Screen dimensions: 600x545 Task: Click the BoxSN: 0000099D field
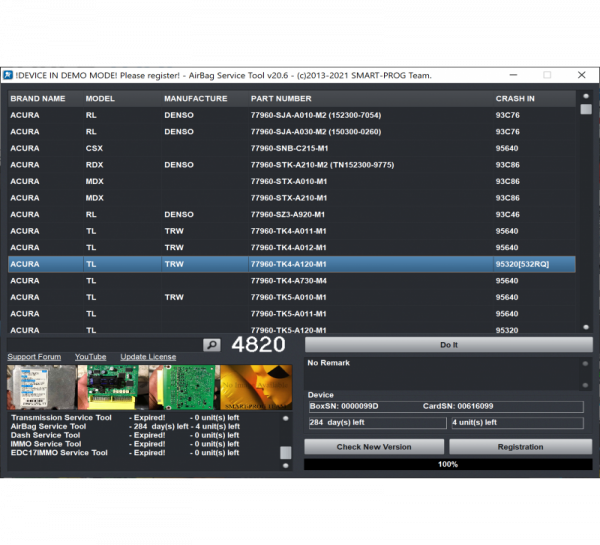344,406
